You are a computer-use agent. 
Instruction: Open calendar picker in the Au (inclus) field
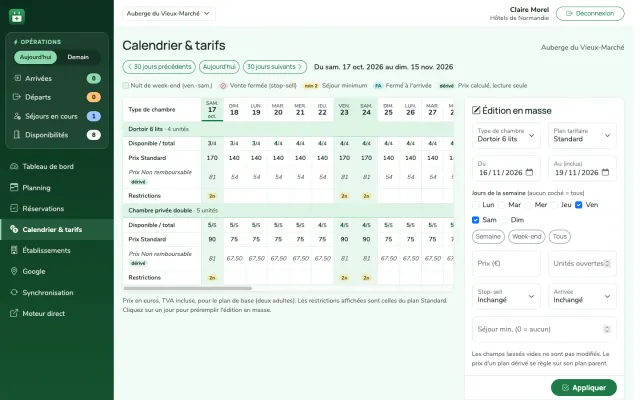point(605,172)
